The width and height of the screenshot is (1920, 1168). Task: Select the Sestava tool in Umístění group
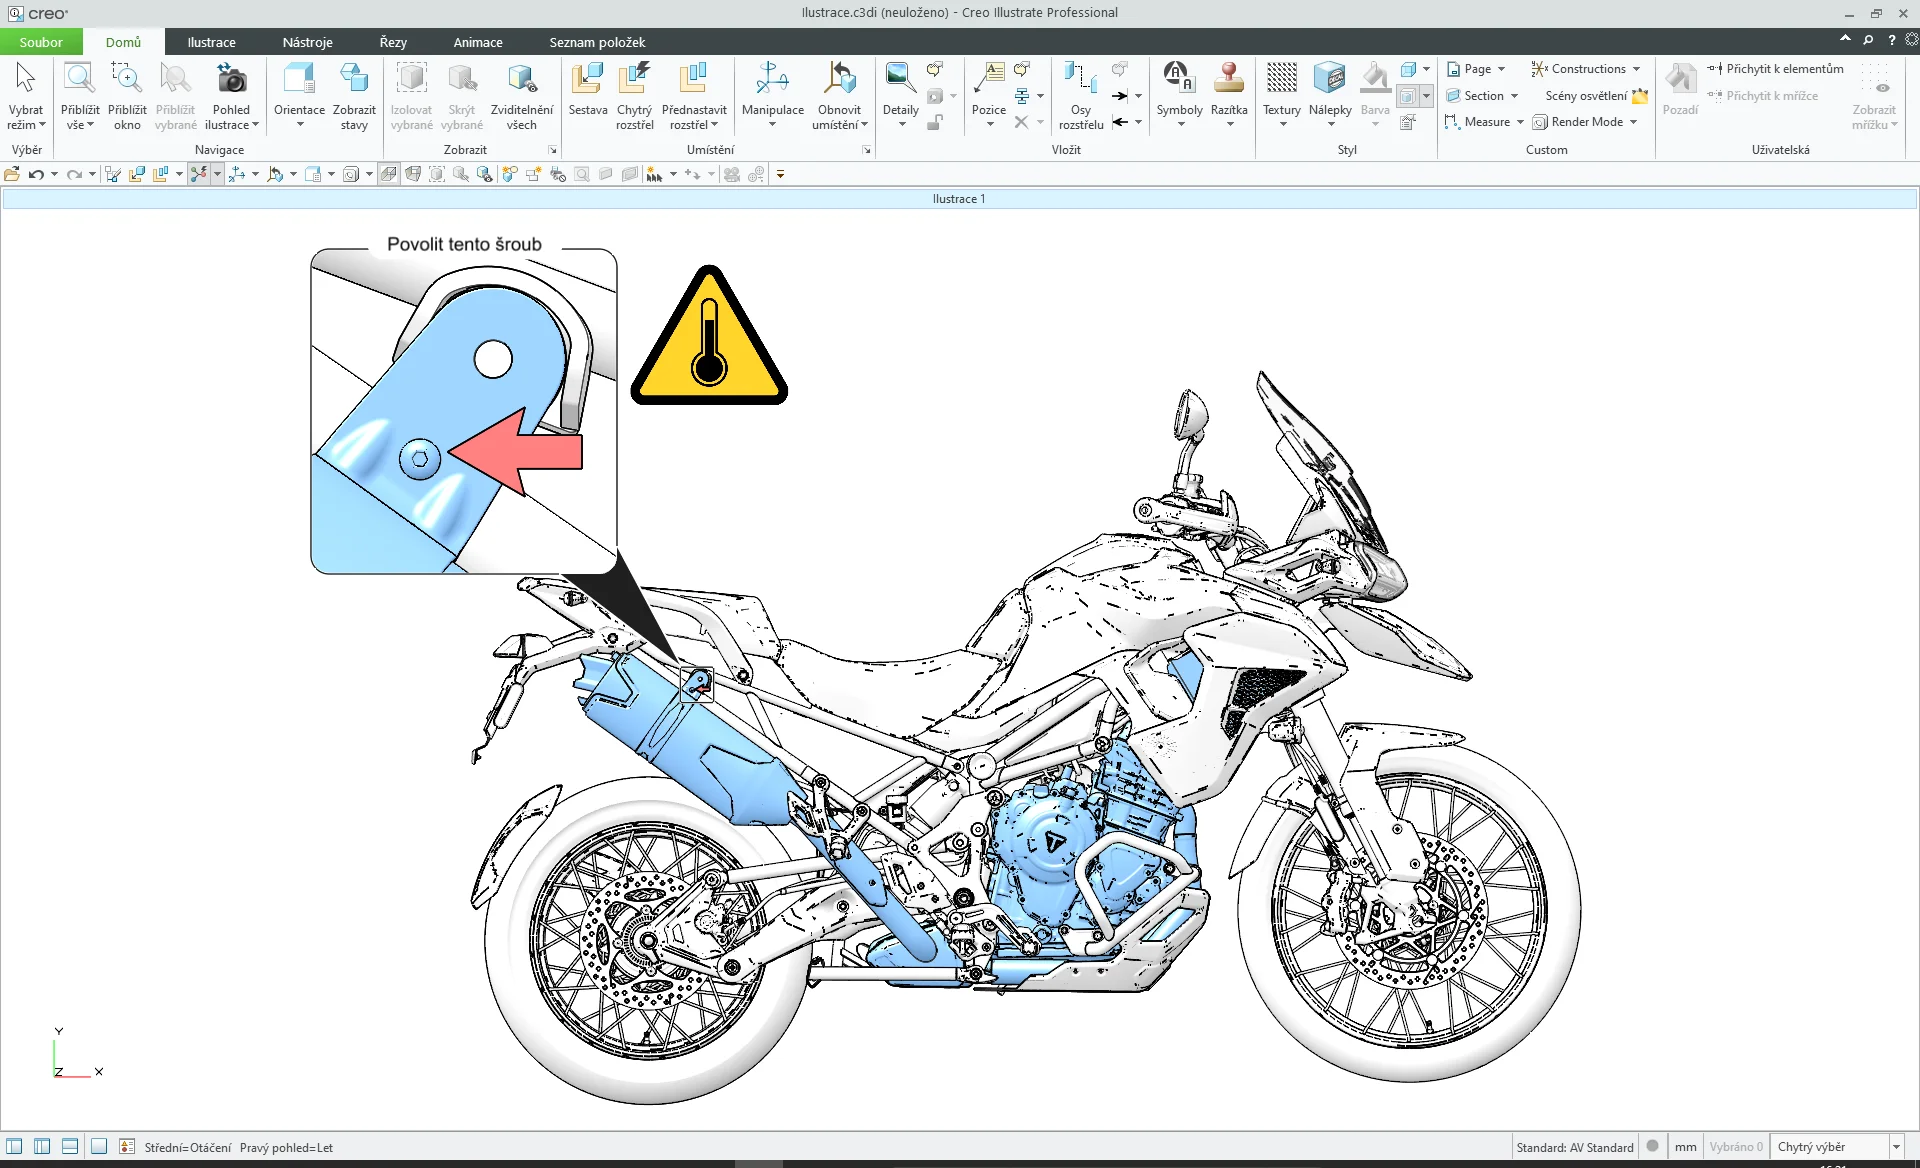tap(588, 95)
